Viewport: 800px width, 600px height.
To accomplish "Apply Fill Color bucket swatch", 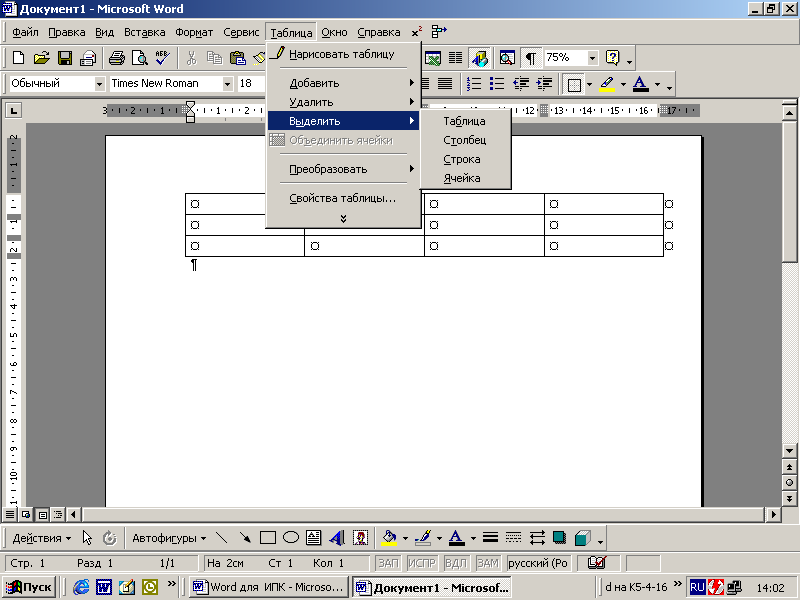I will pyautogui.click(x=389, y=537).
